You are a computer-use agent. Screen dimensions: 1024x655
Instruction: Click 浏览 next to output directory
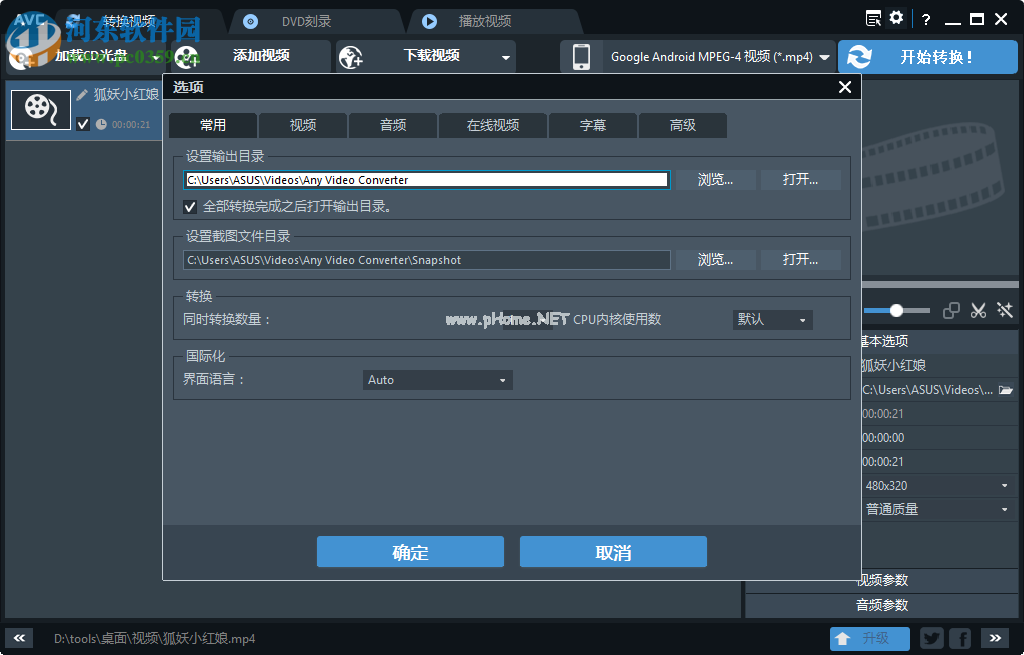pos(715,179)
